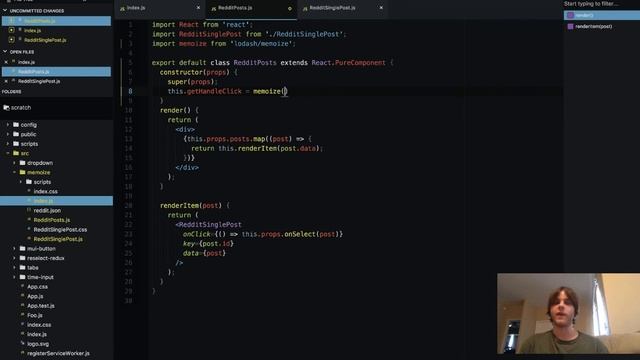Close index.js in Open Files list

(6, 62)
